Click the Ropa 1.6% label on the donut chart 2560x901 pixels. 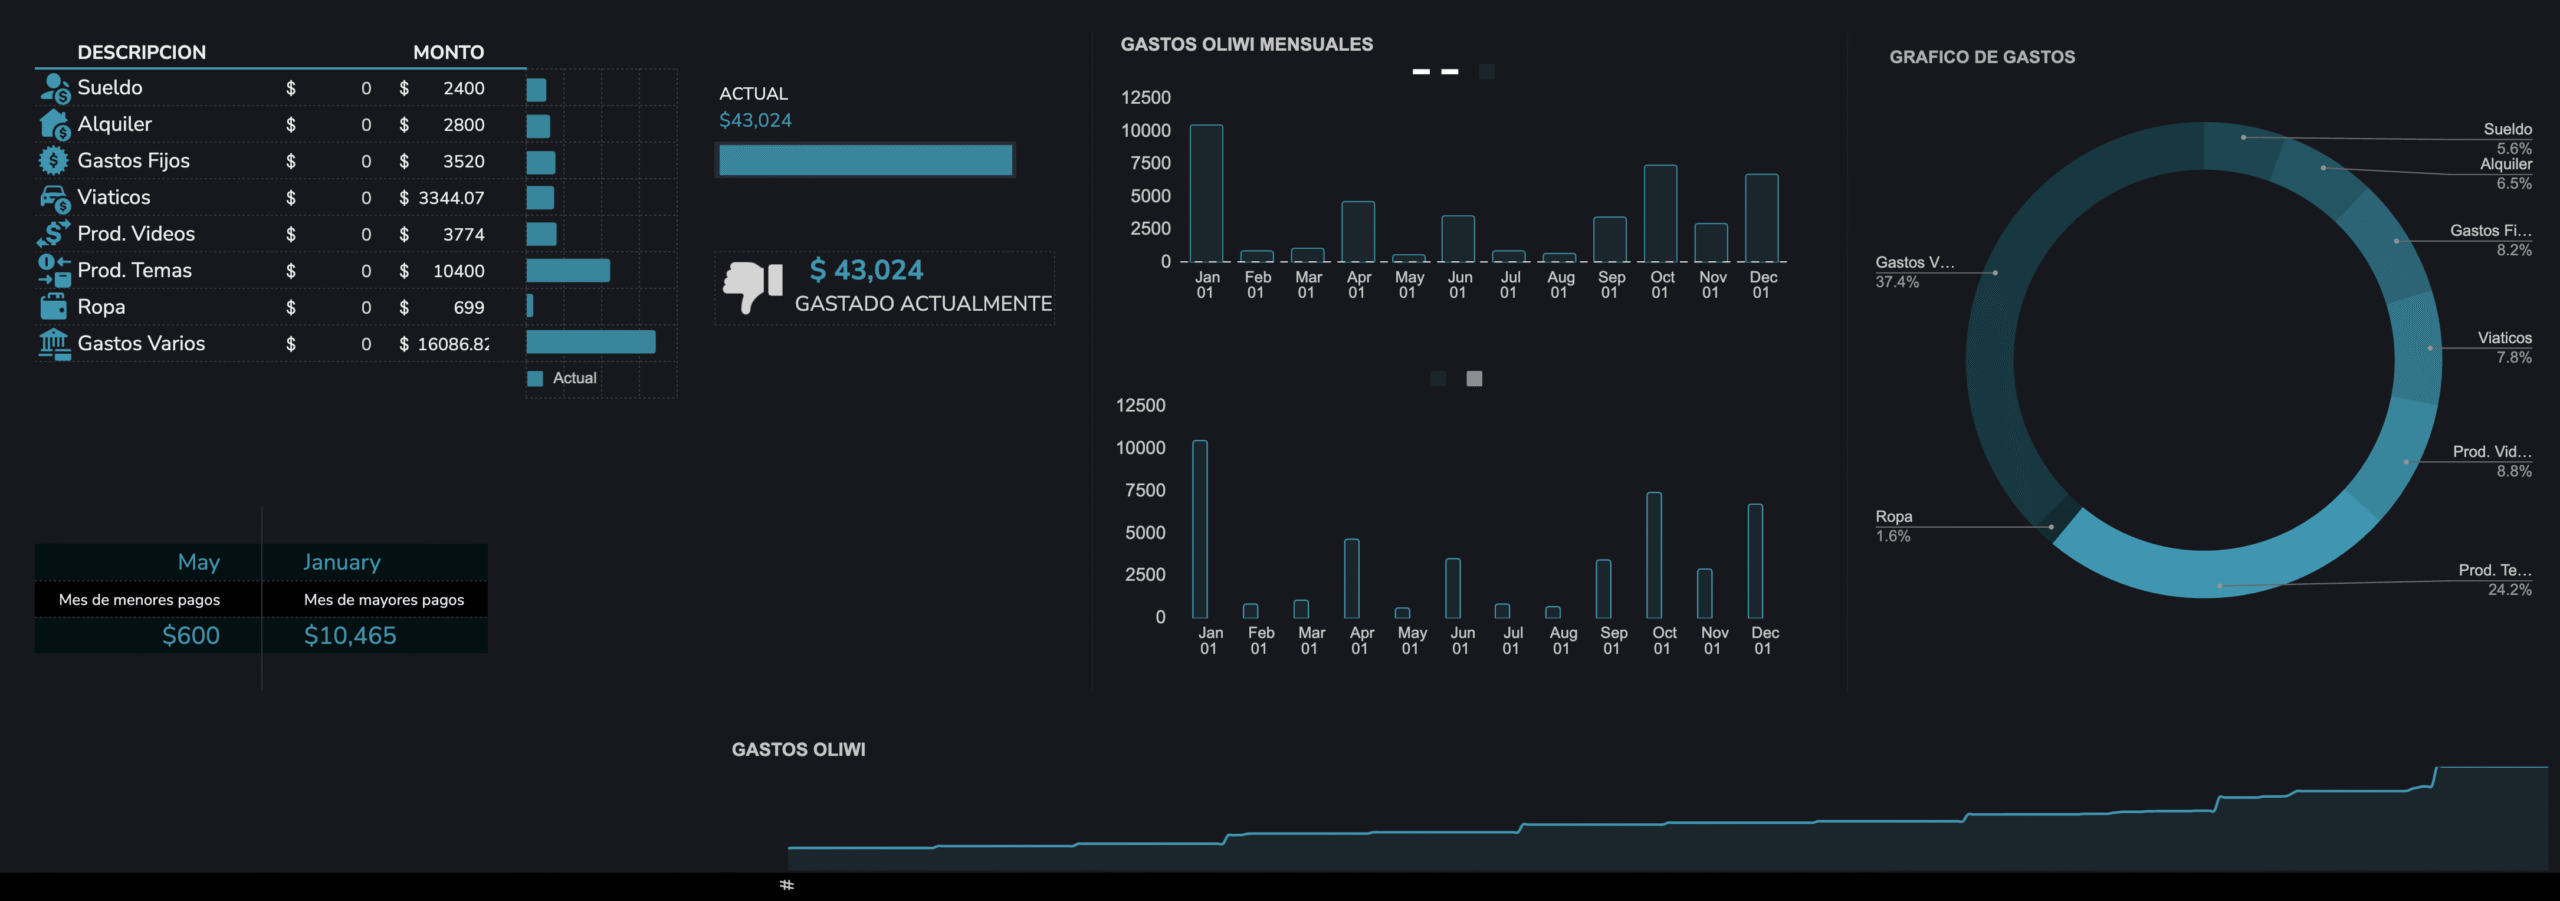1894,526
